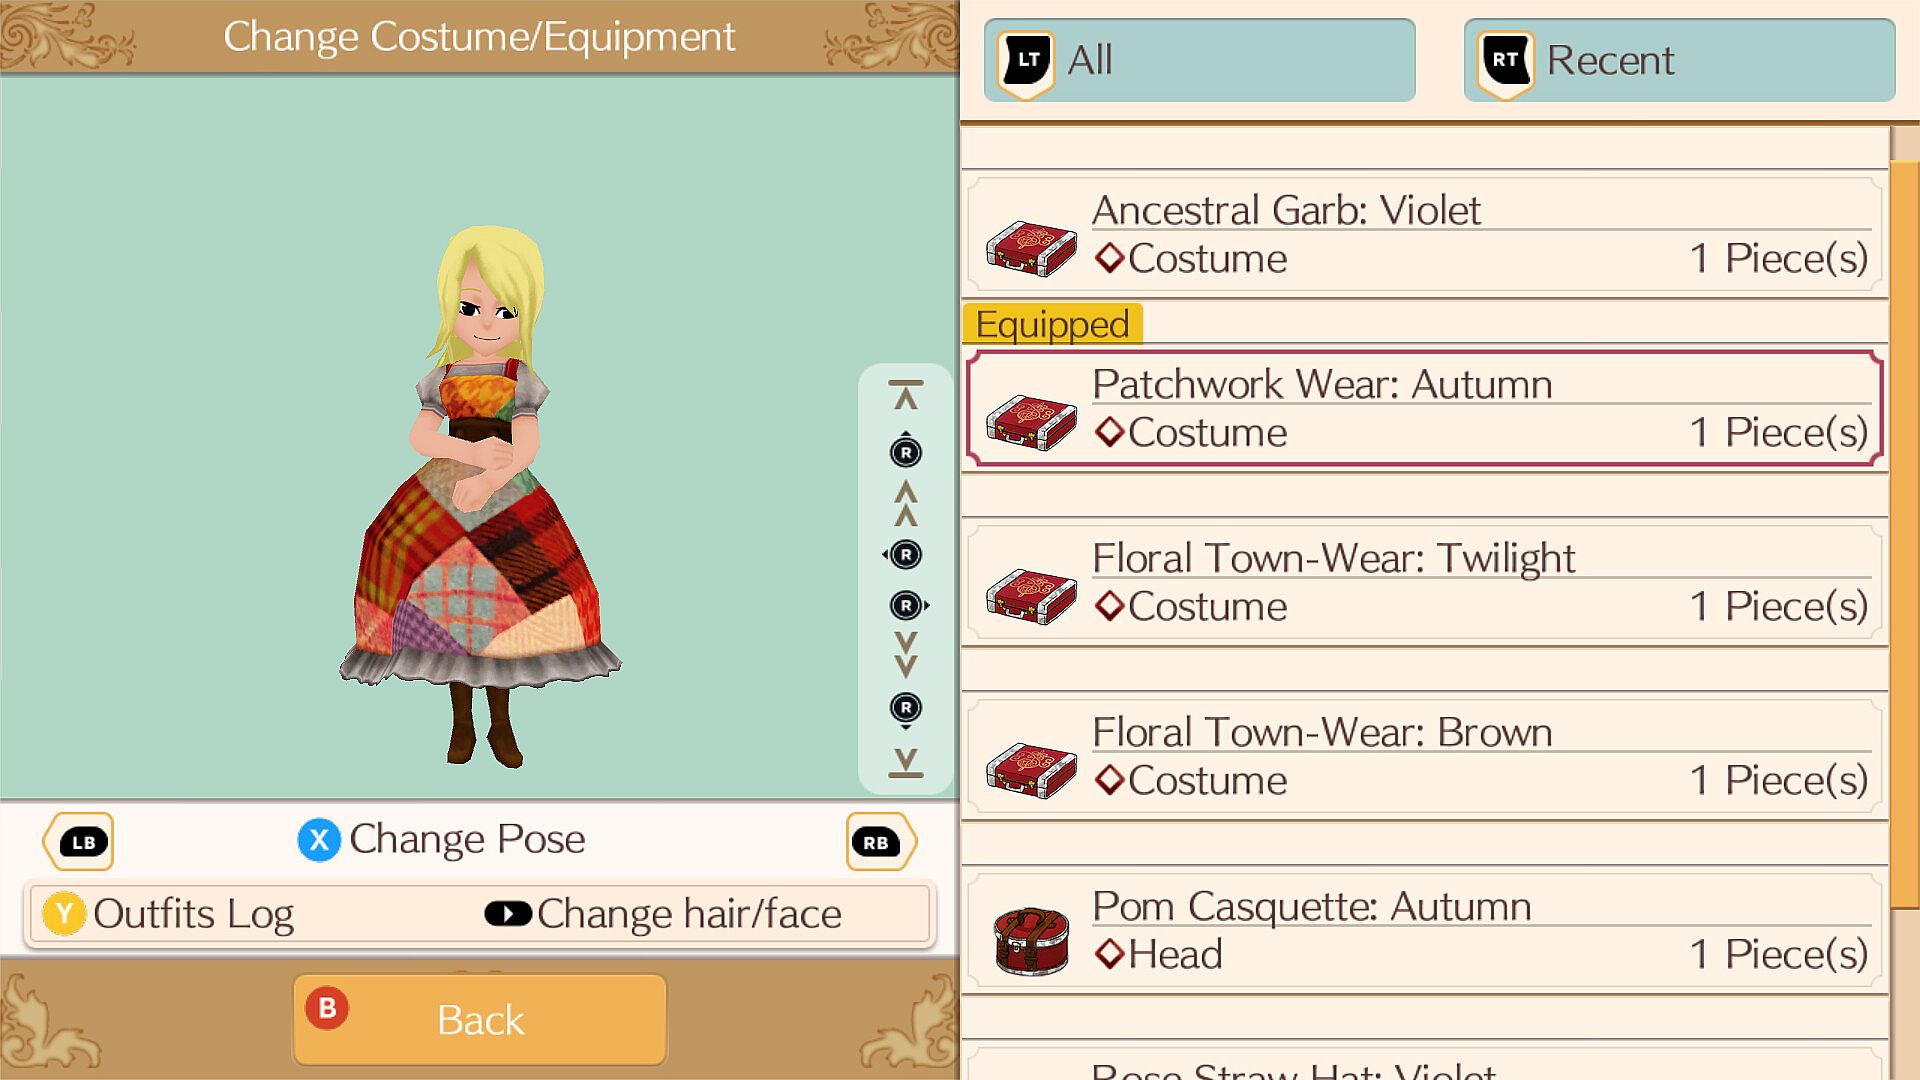
Task: Choose Floral Town-Wear: Brown costume
Action: [x=1424, y=757]
